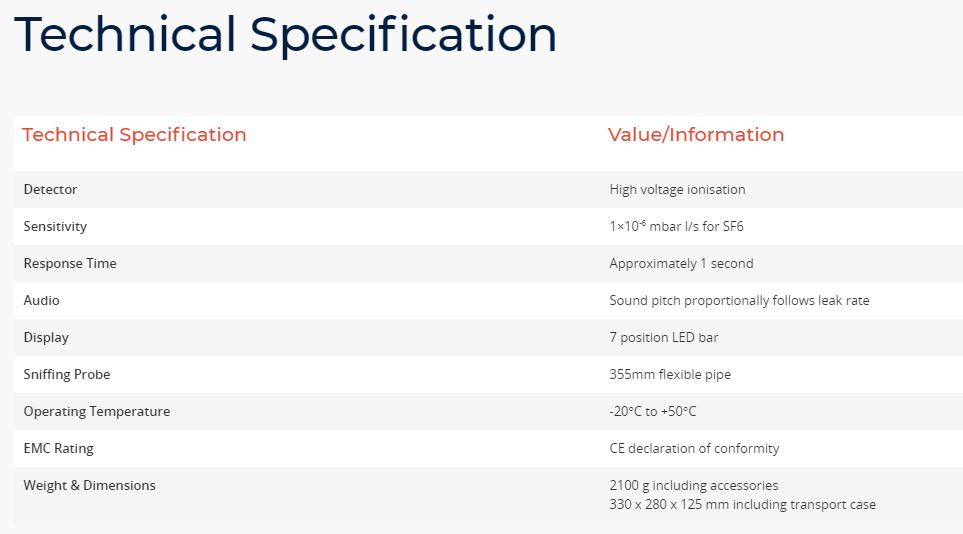This screenshot has width=963, height=534.
Task: Select the Sensitivity row label
Action: [x=55, y=227]
